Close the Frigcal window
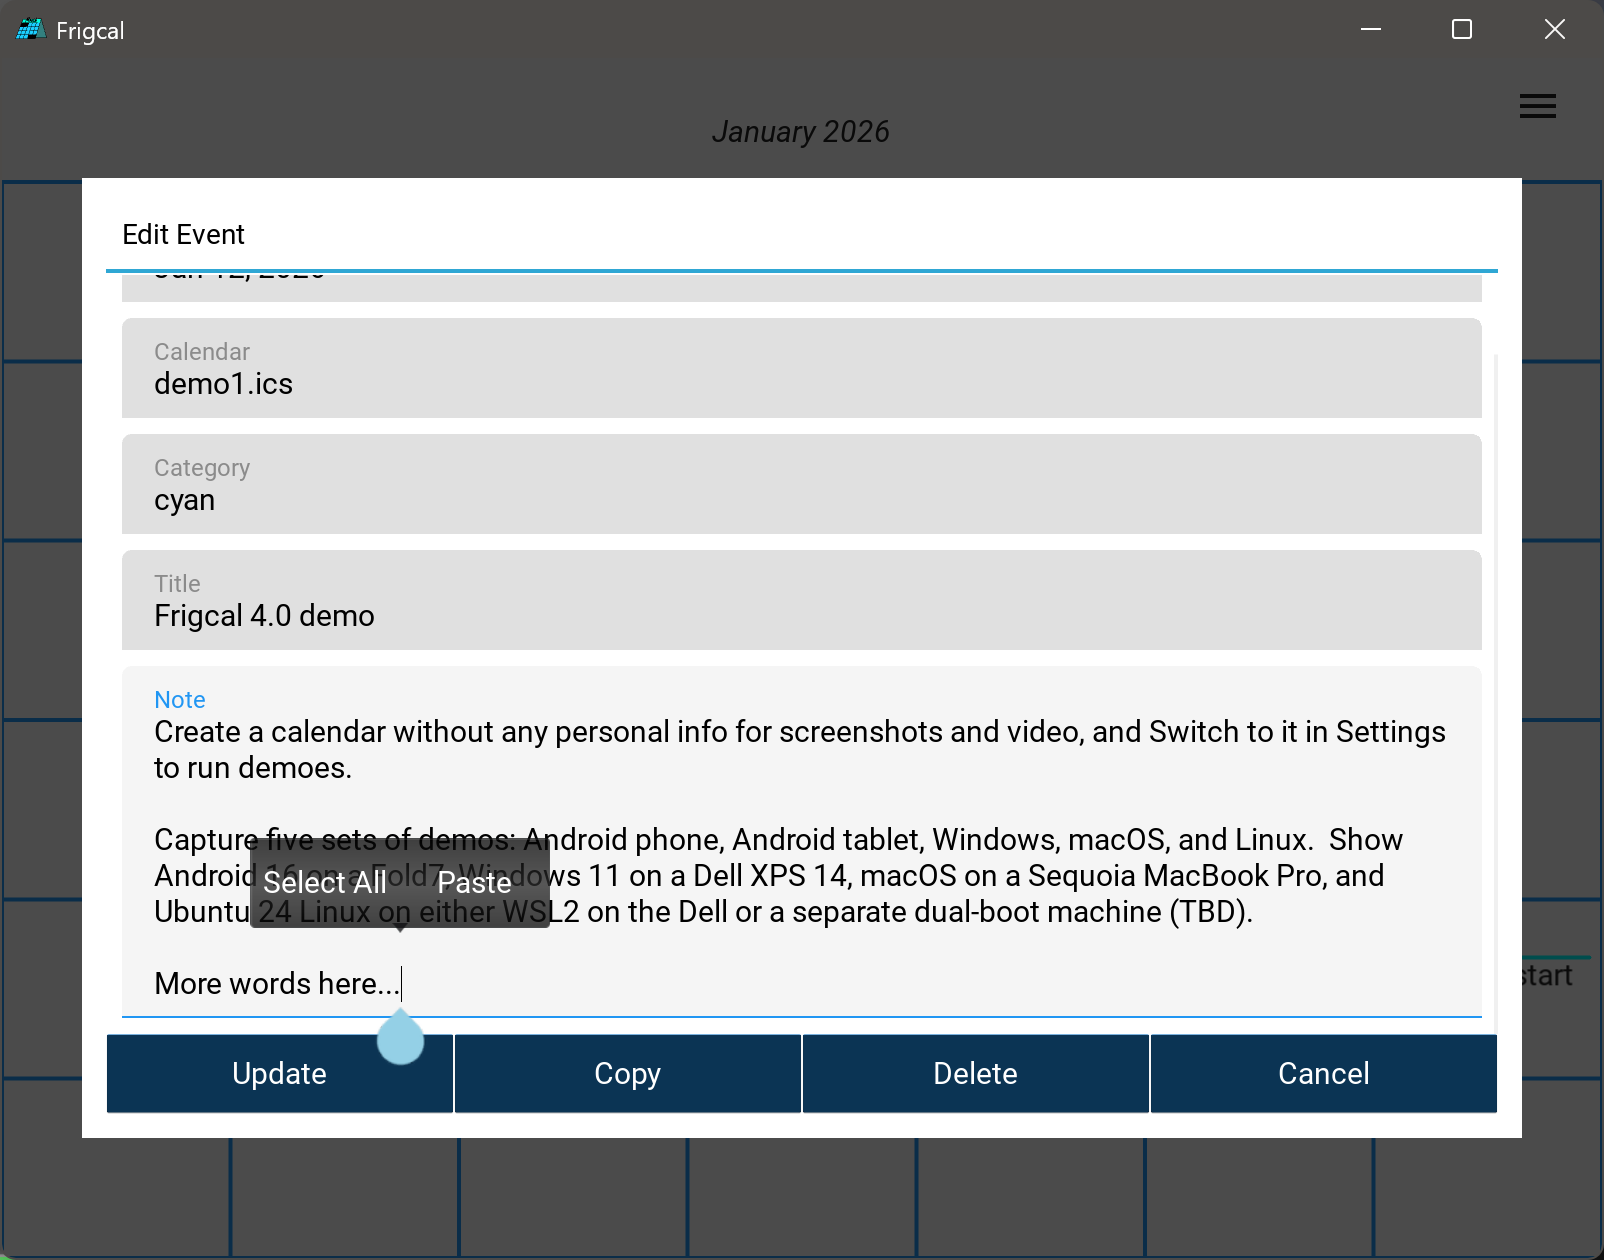This screenshot has width=1604, height=1260. [x=1554, y=30]
